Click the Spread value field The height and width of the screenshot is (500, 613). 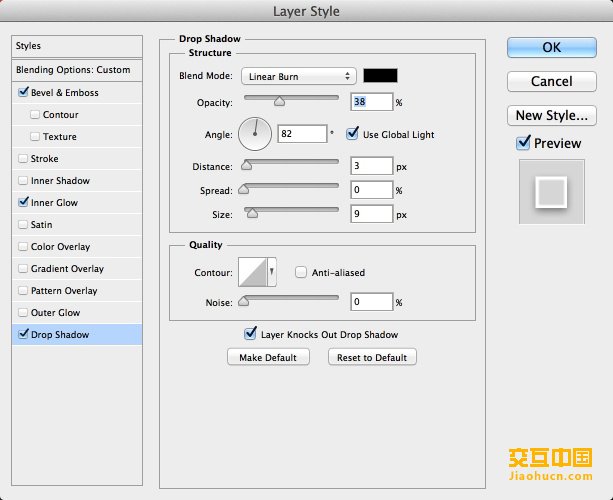point(371,190)
